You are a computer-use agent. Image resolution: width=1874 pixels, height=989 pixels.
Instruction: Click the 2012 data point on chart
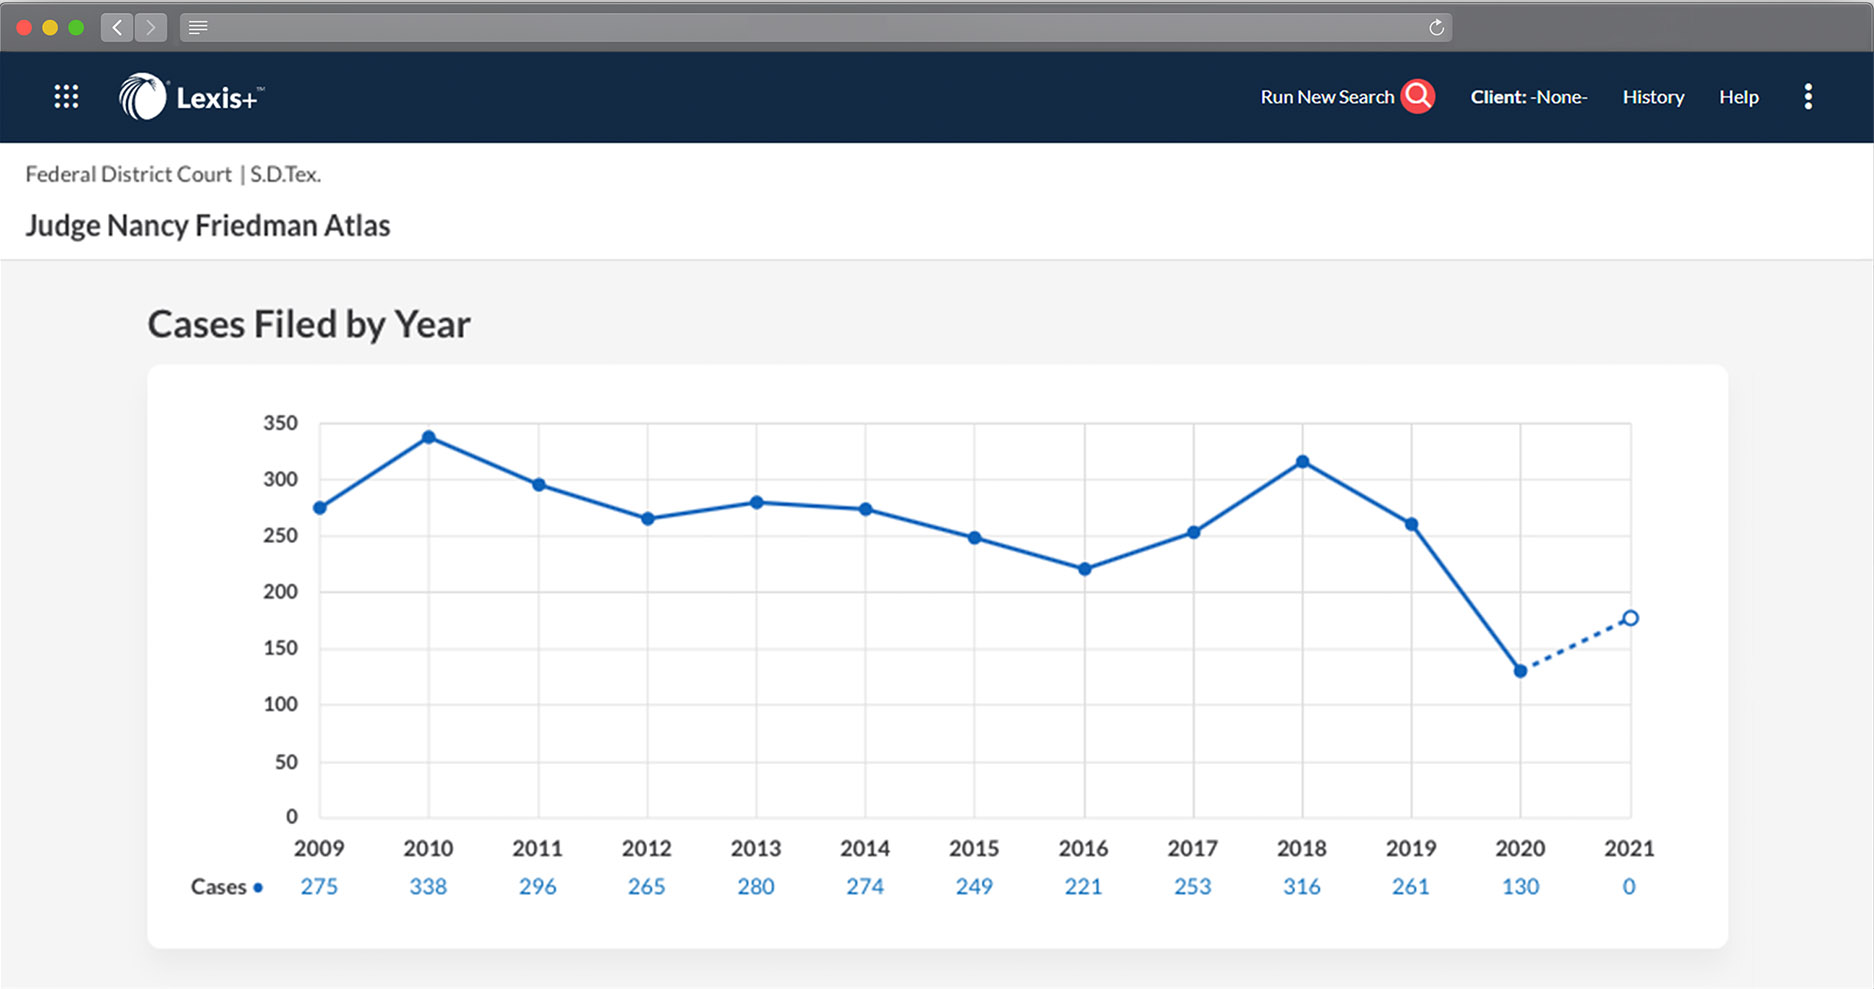(647, 519)
